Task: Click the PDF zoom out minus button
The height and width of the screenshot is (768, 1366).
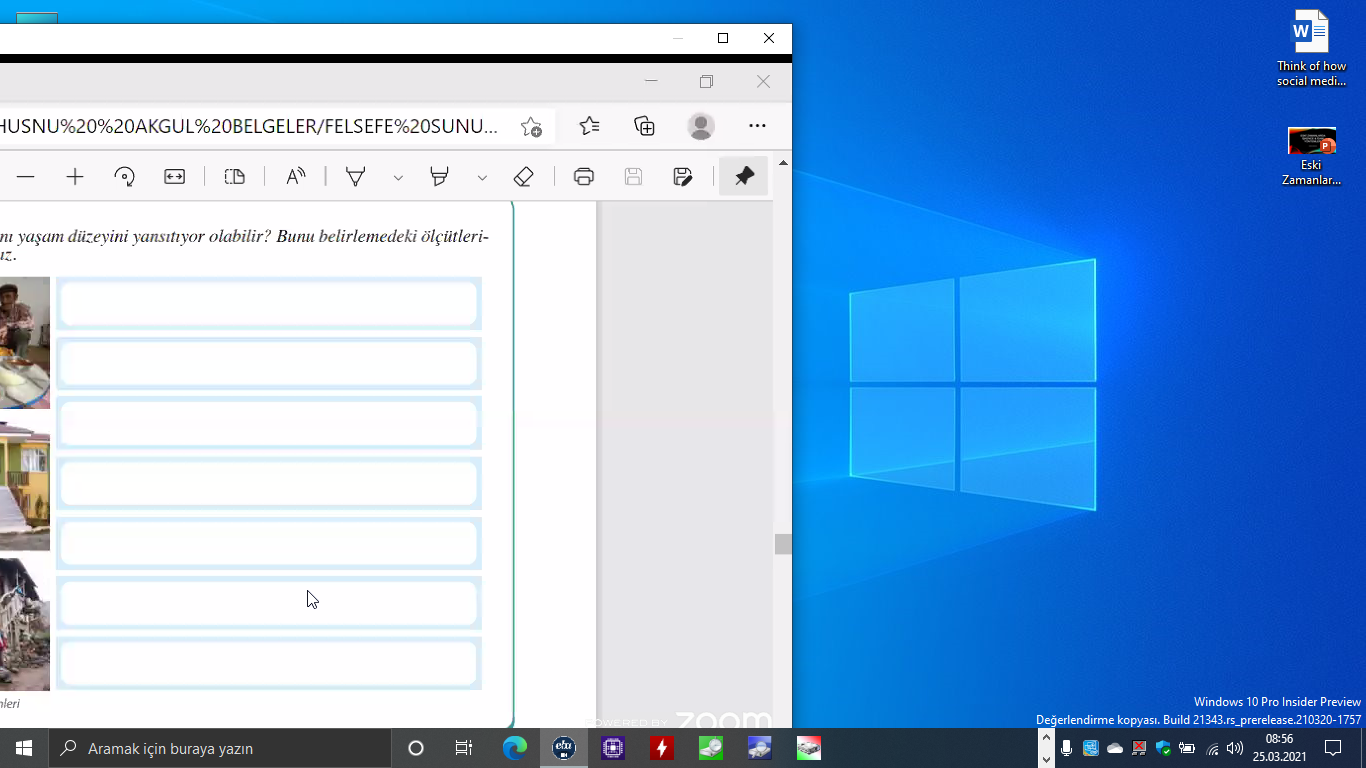Action: (26, 177)
